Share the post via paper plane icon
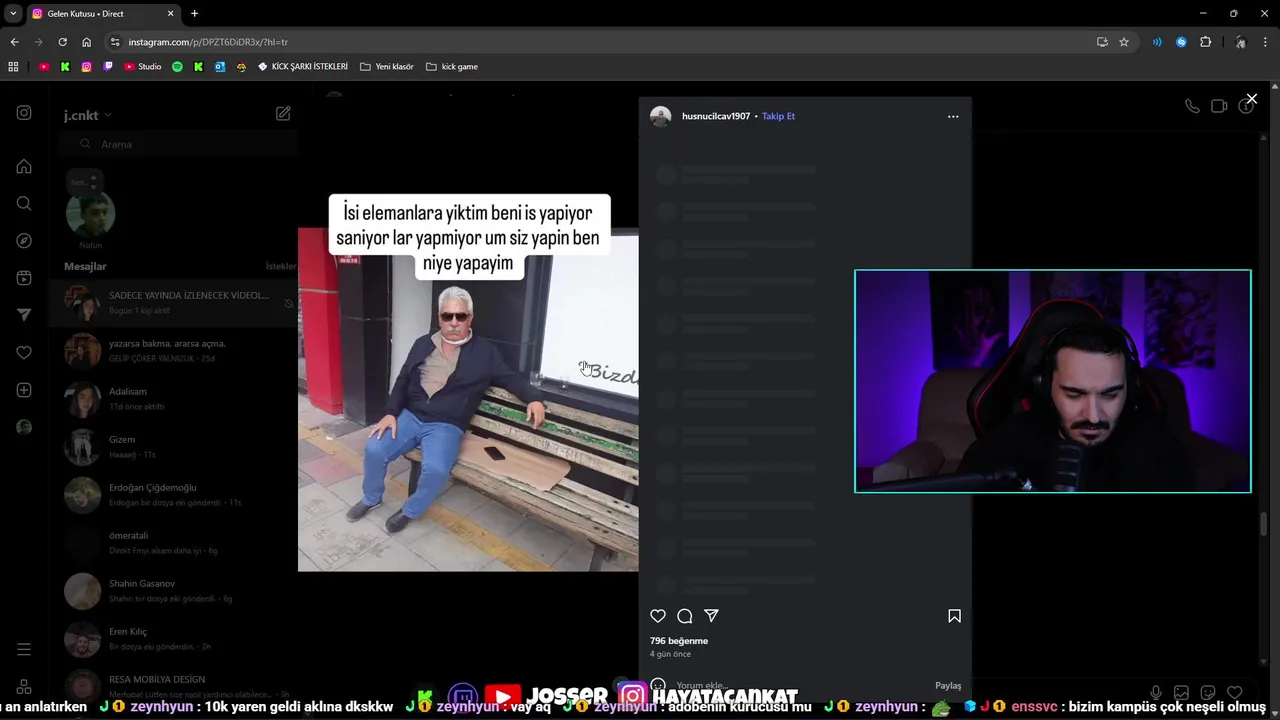Image resolution: width=1280 pixels, height=720 pixels. [711, 616]
